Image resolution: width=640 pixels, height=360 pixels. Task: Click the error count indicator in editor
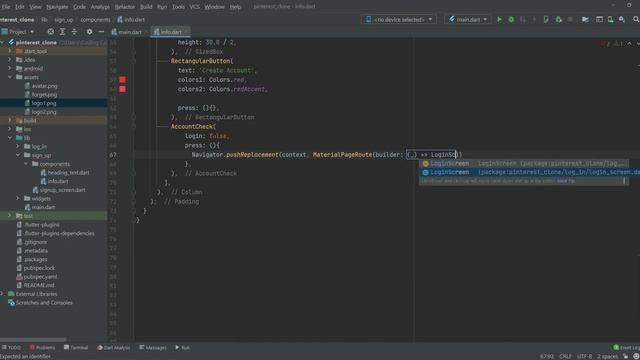(x=605, y=43)
